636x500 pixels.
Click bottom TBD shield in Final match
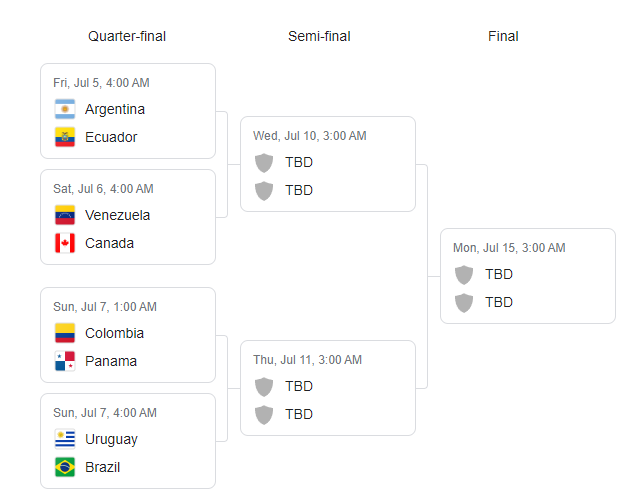pos(464,303)
